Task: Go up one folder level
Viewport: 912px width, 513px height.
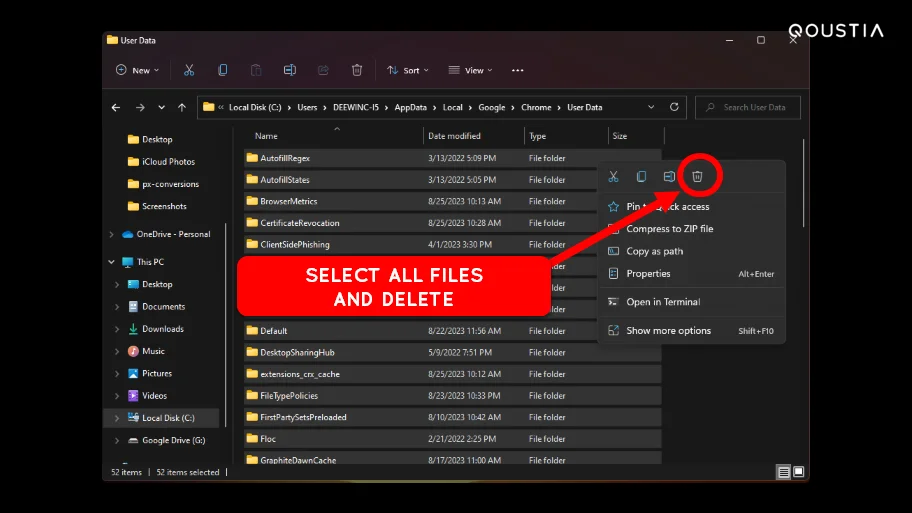Action: point(182,108)
